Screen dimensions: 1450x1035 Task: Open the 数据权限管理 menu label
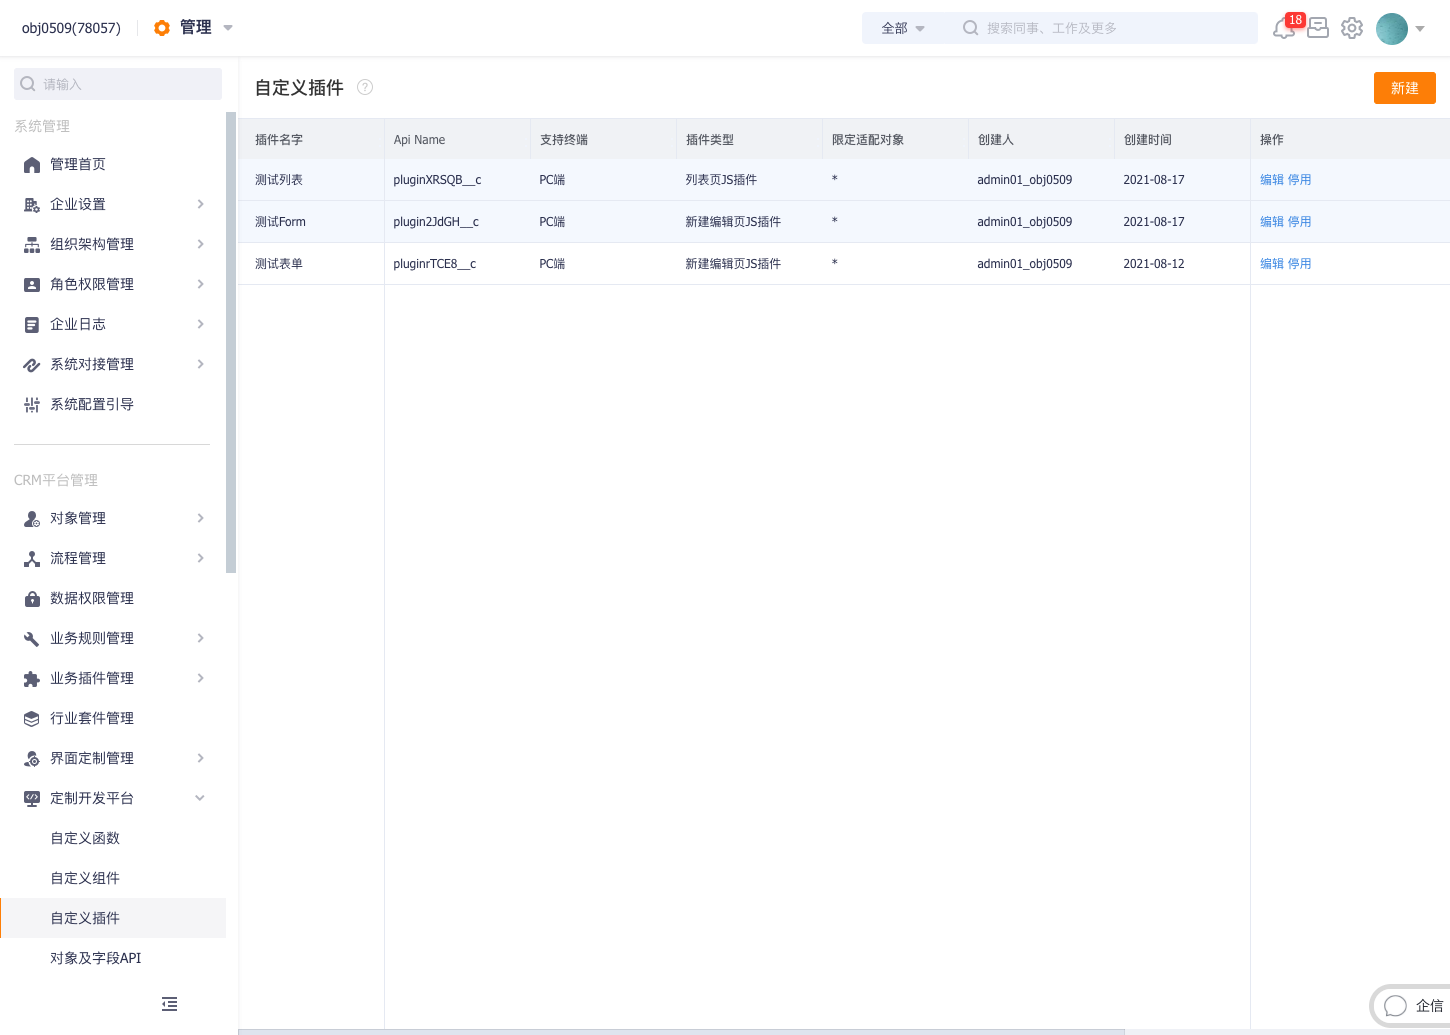(x=92, y=598)
